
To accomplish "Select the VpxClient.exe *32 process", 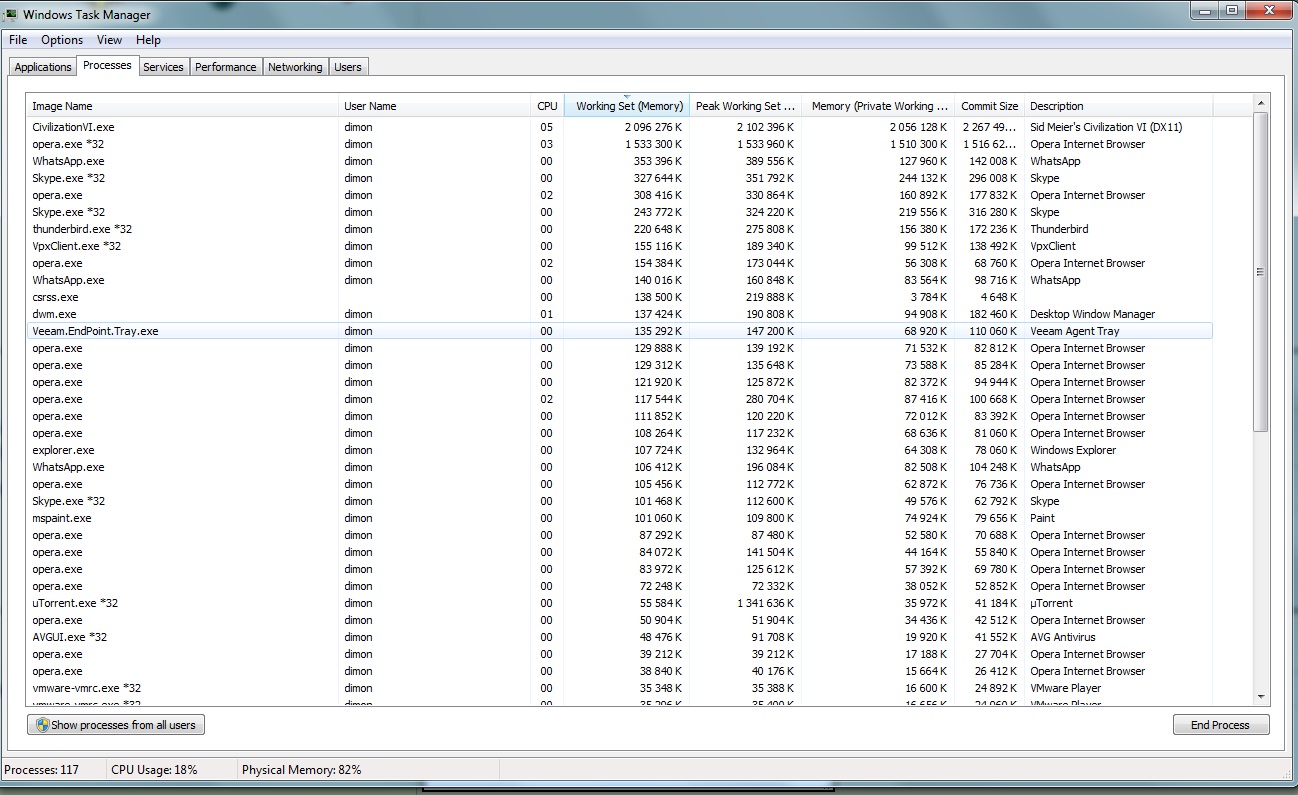I will [619, 246].
